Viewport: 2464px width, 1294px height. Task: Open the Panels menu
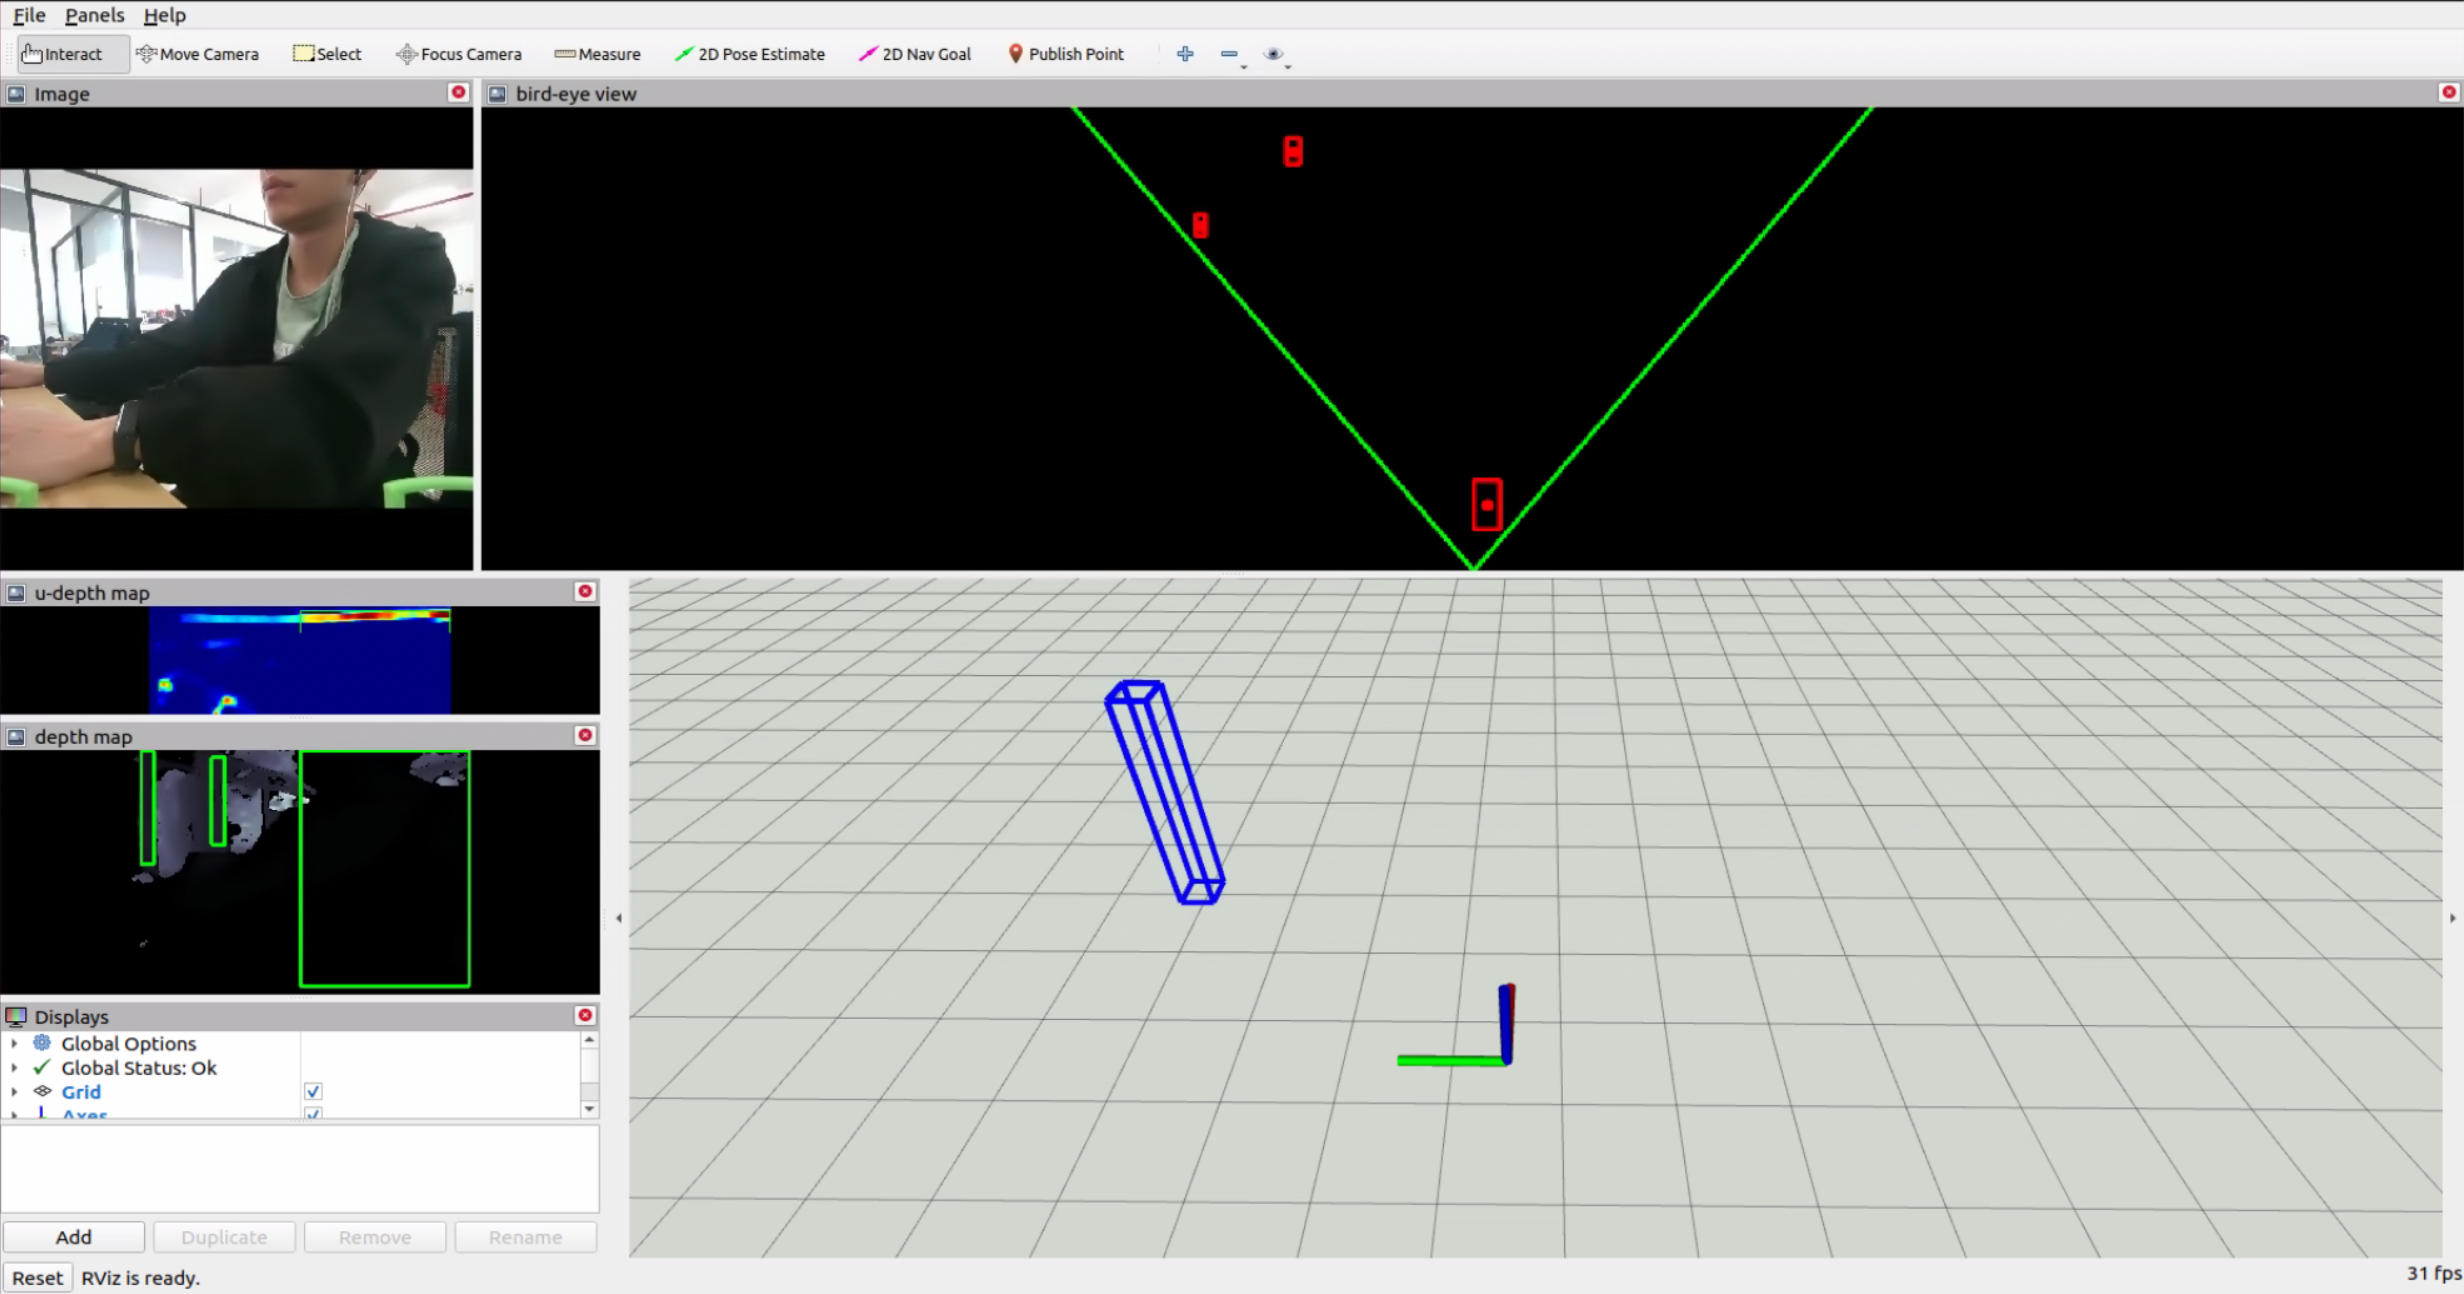coord(94,15)
